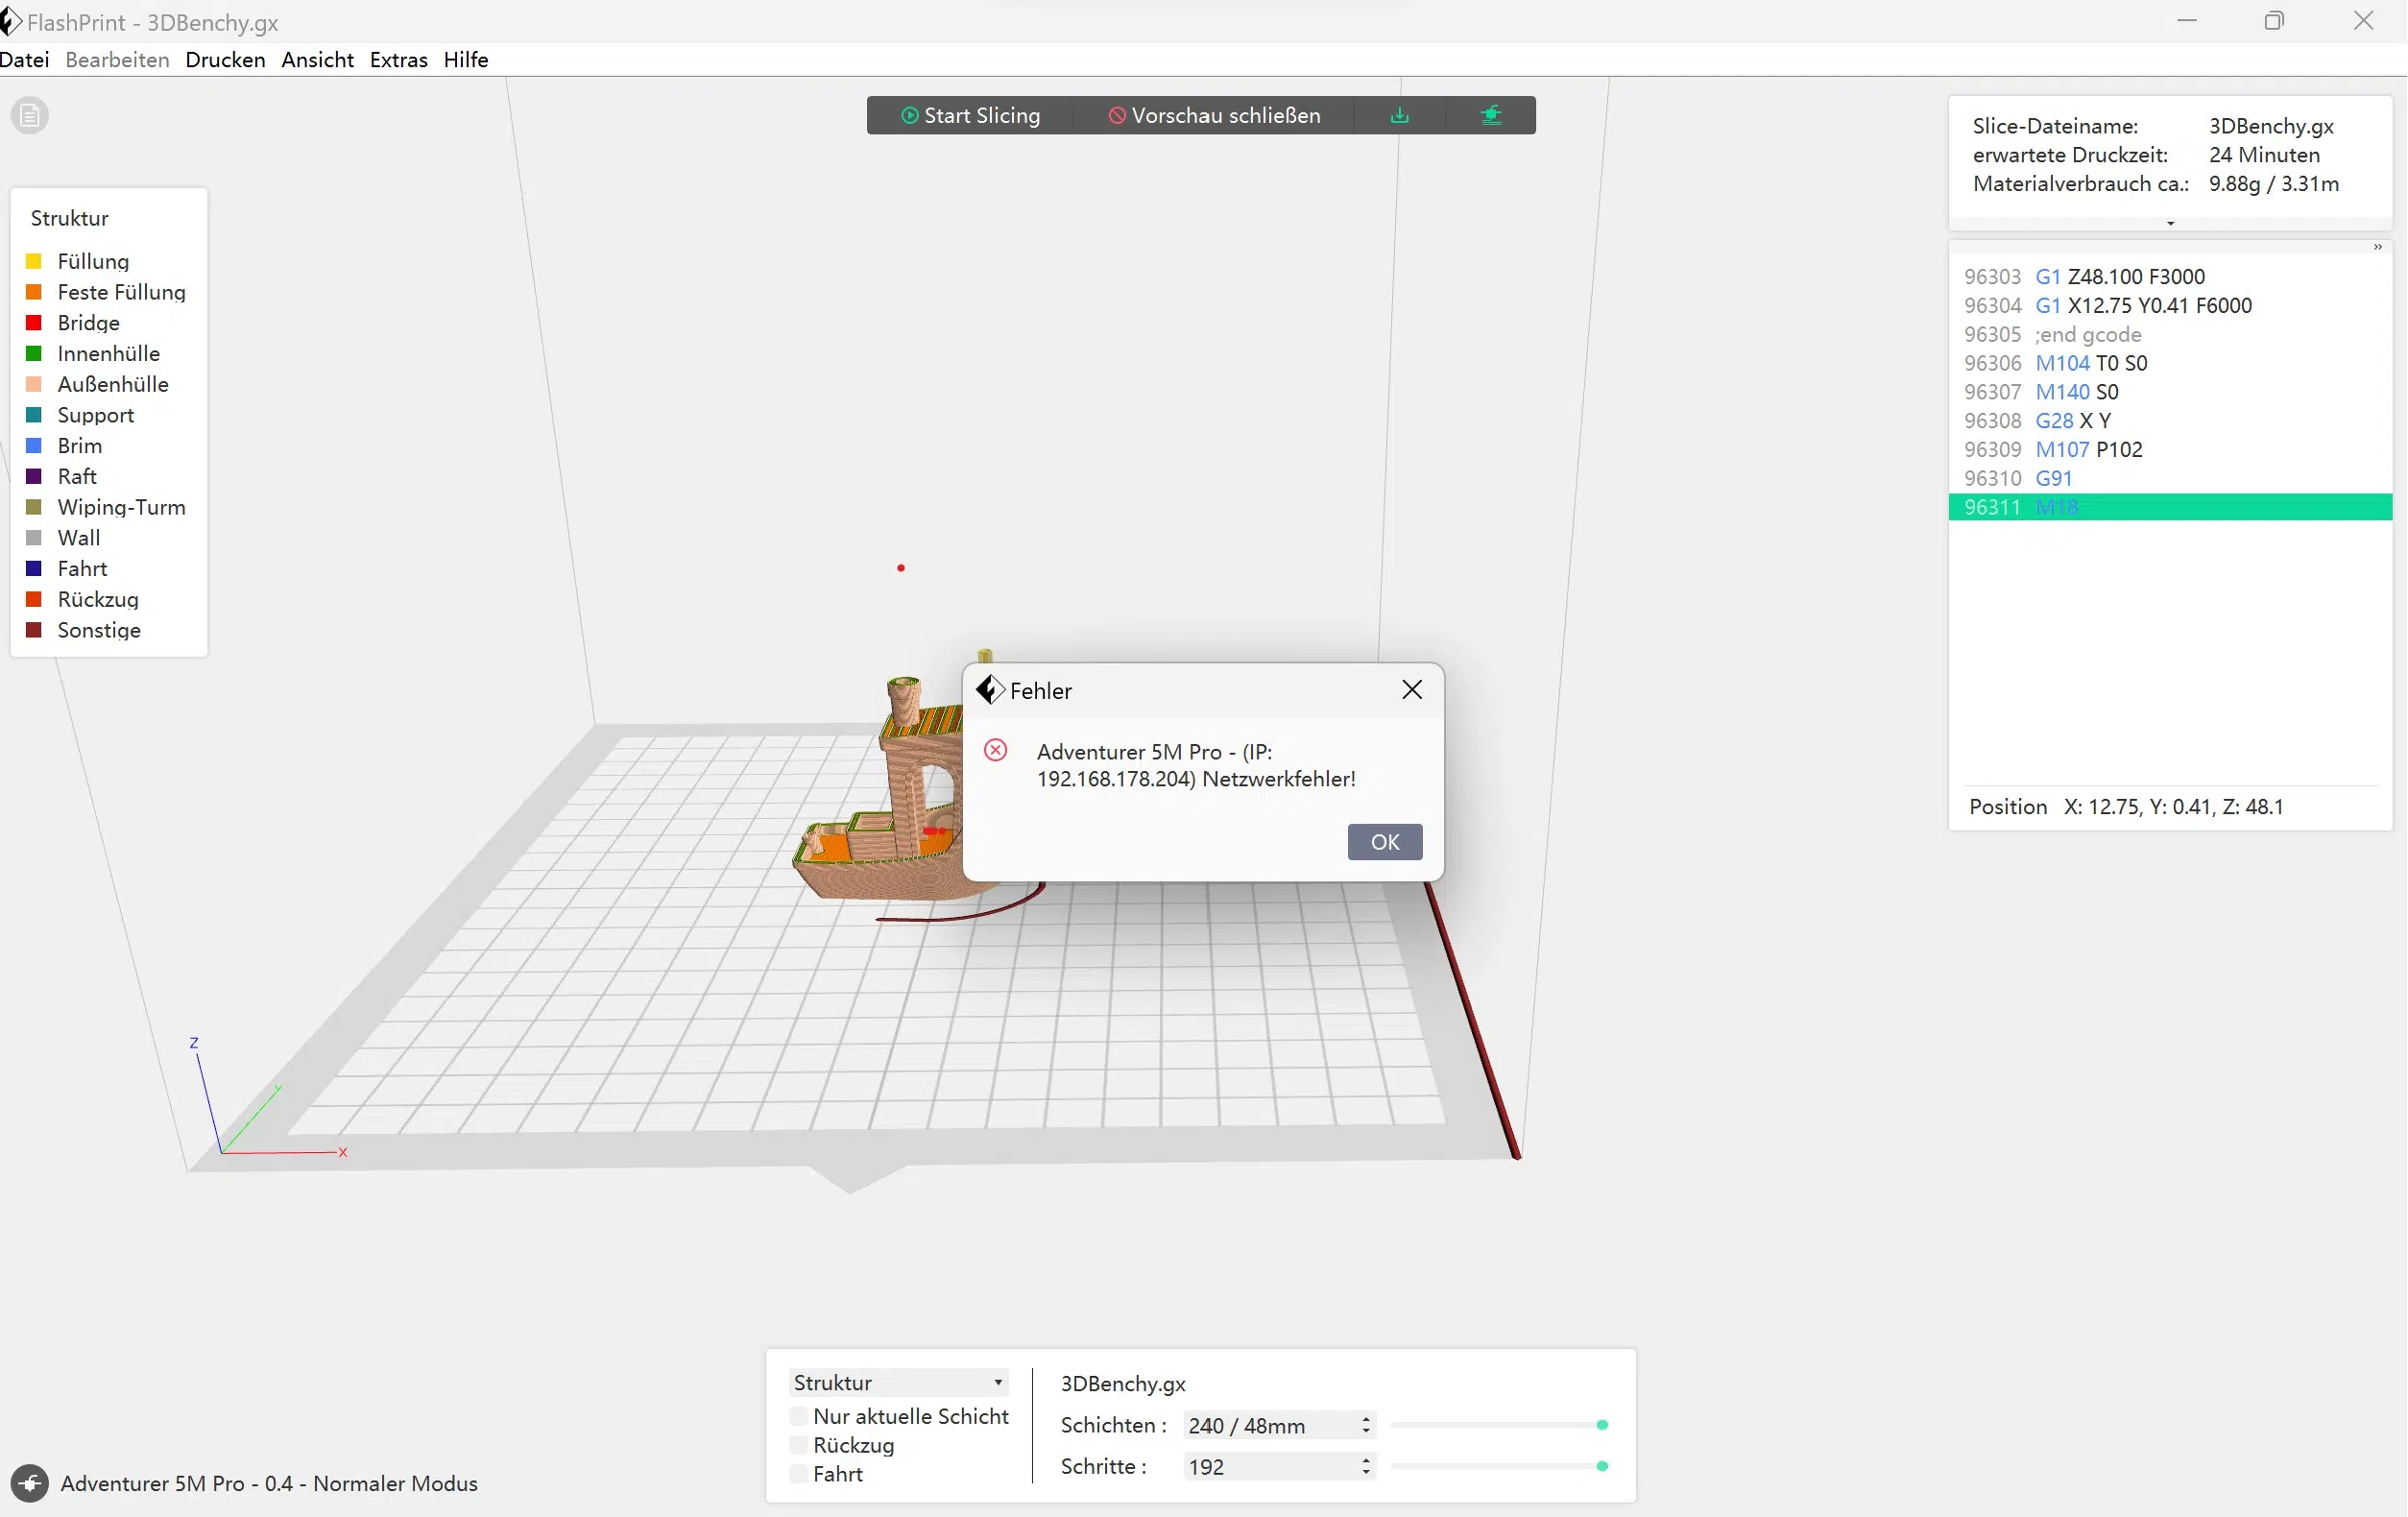2408x1517 pixels.
Task: Select G-code line 96305 ;end gcode
Action: tap(2170, 335)
